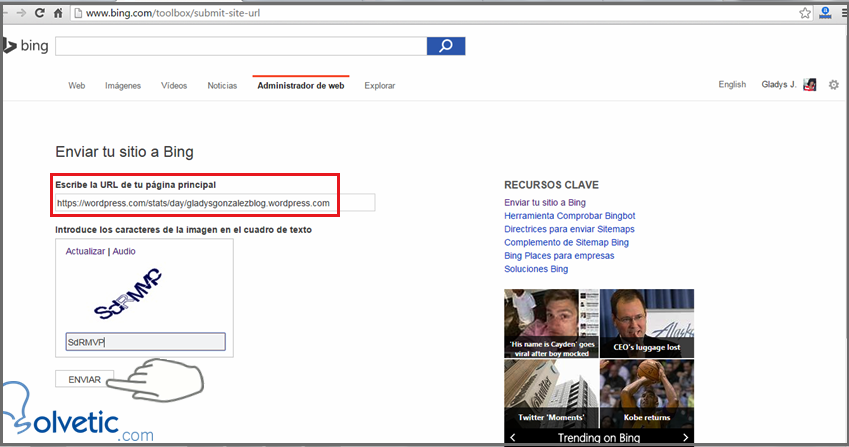The image size is (849, 447).
Task: Switch language to English
Action: pos(732,84)
